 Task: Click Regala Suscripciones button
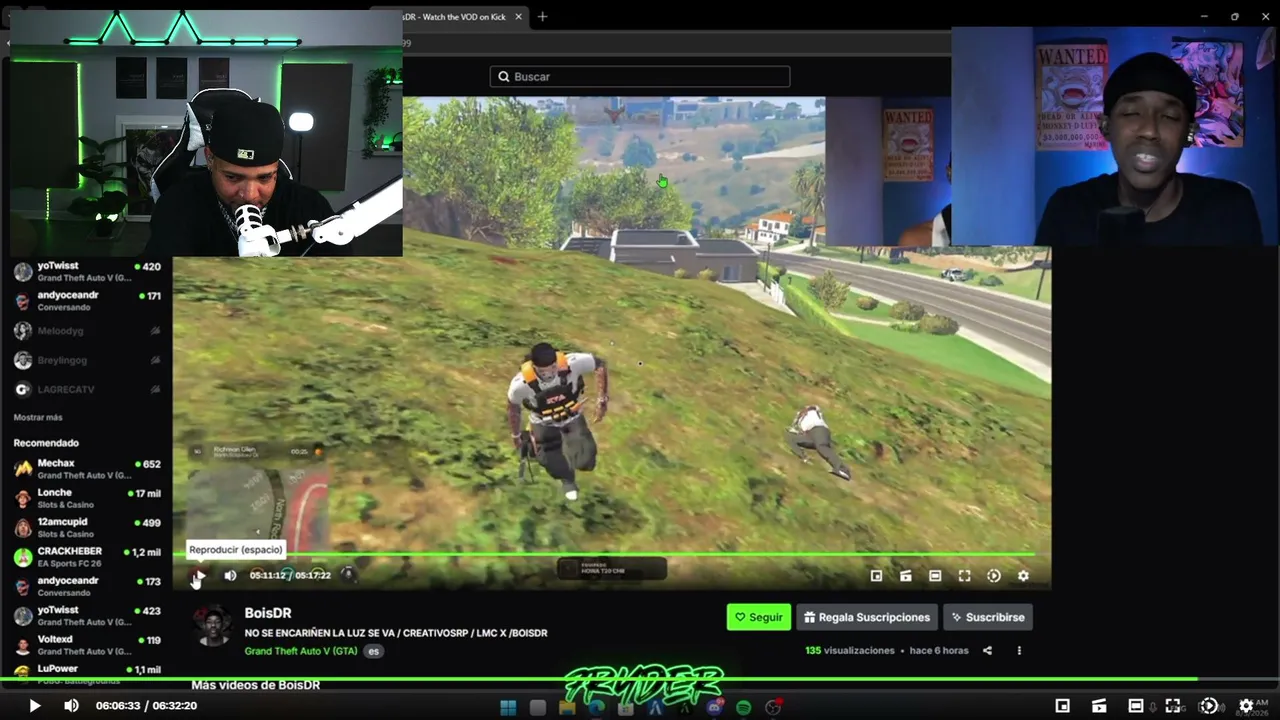[867, 617]
